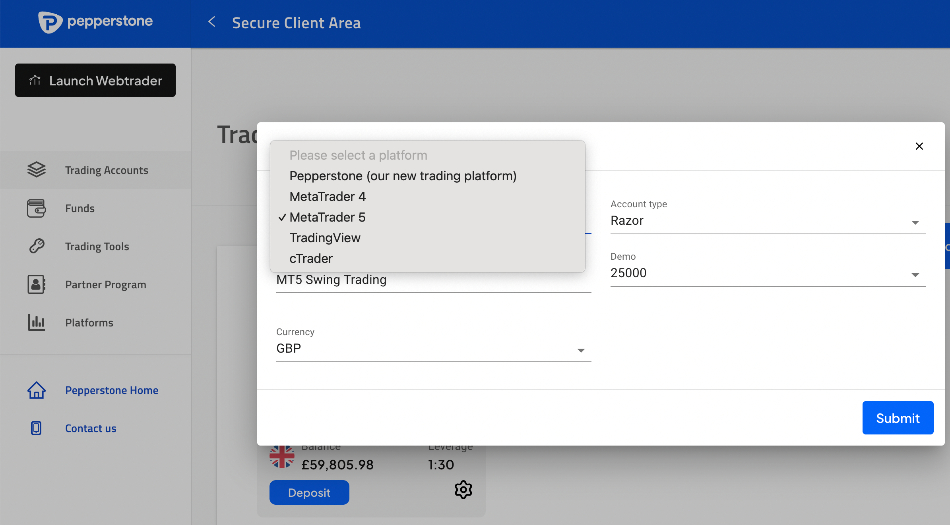Screen dimensions: 950x525
Task: Open the Currency GBP dropdown
Action: click(433, 349)
